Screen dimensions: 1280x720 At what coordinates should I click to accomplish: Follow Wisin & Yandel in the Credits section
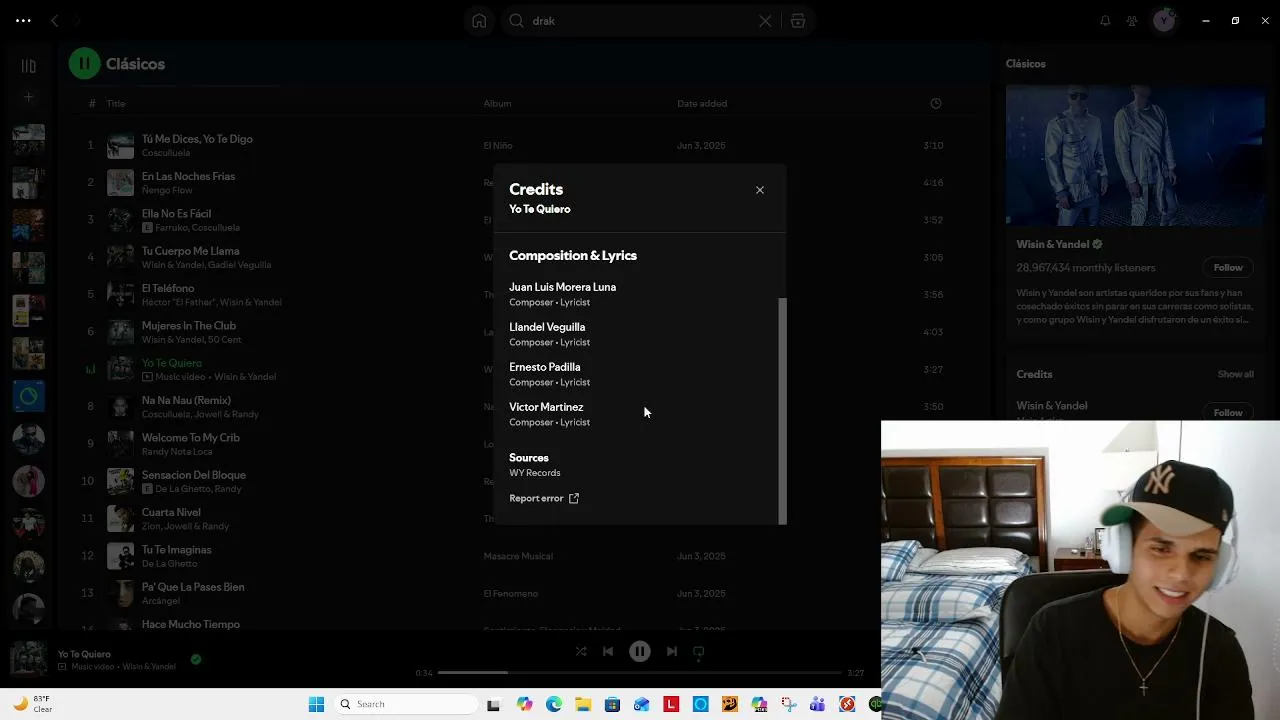pyautogui.click(x=1228, y=413)
